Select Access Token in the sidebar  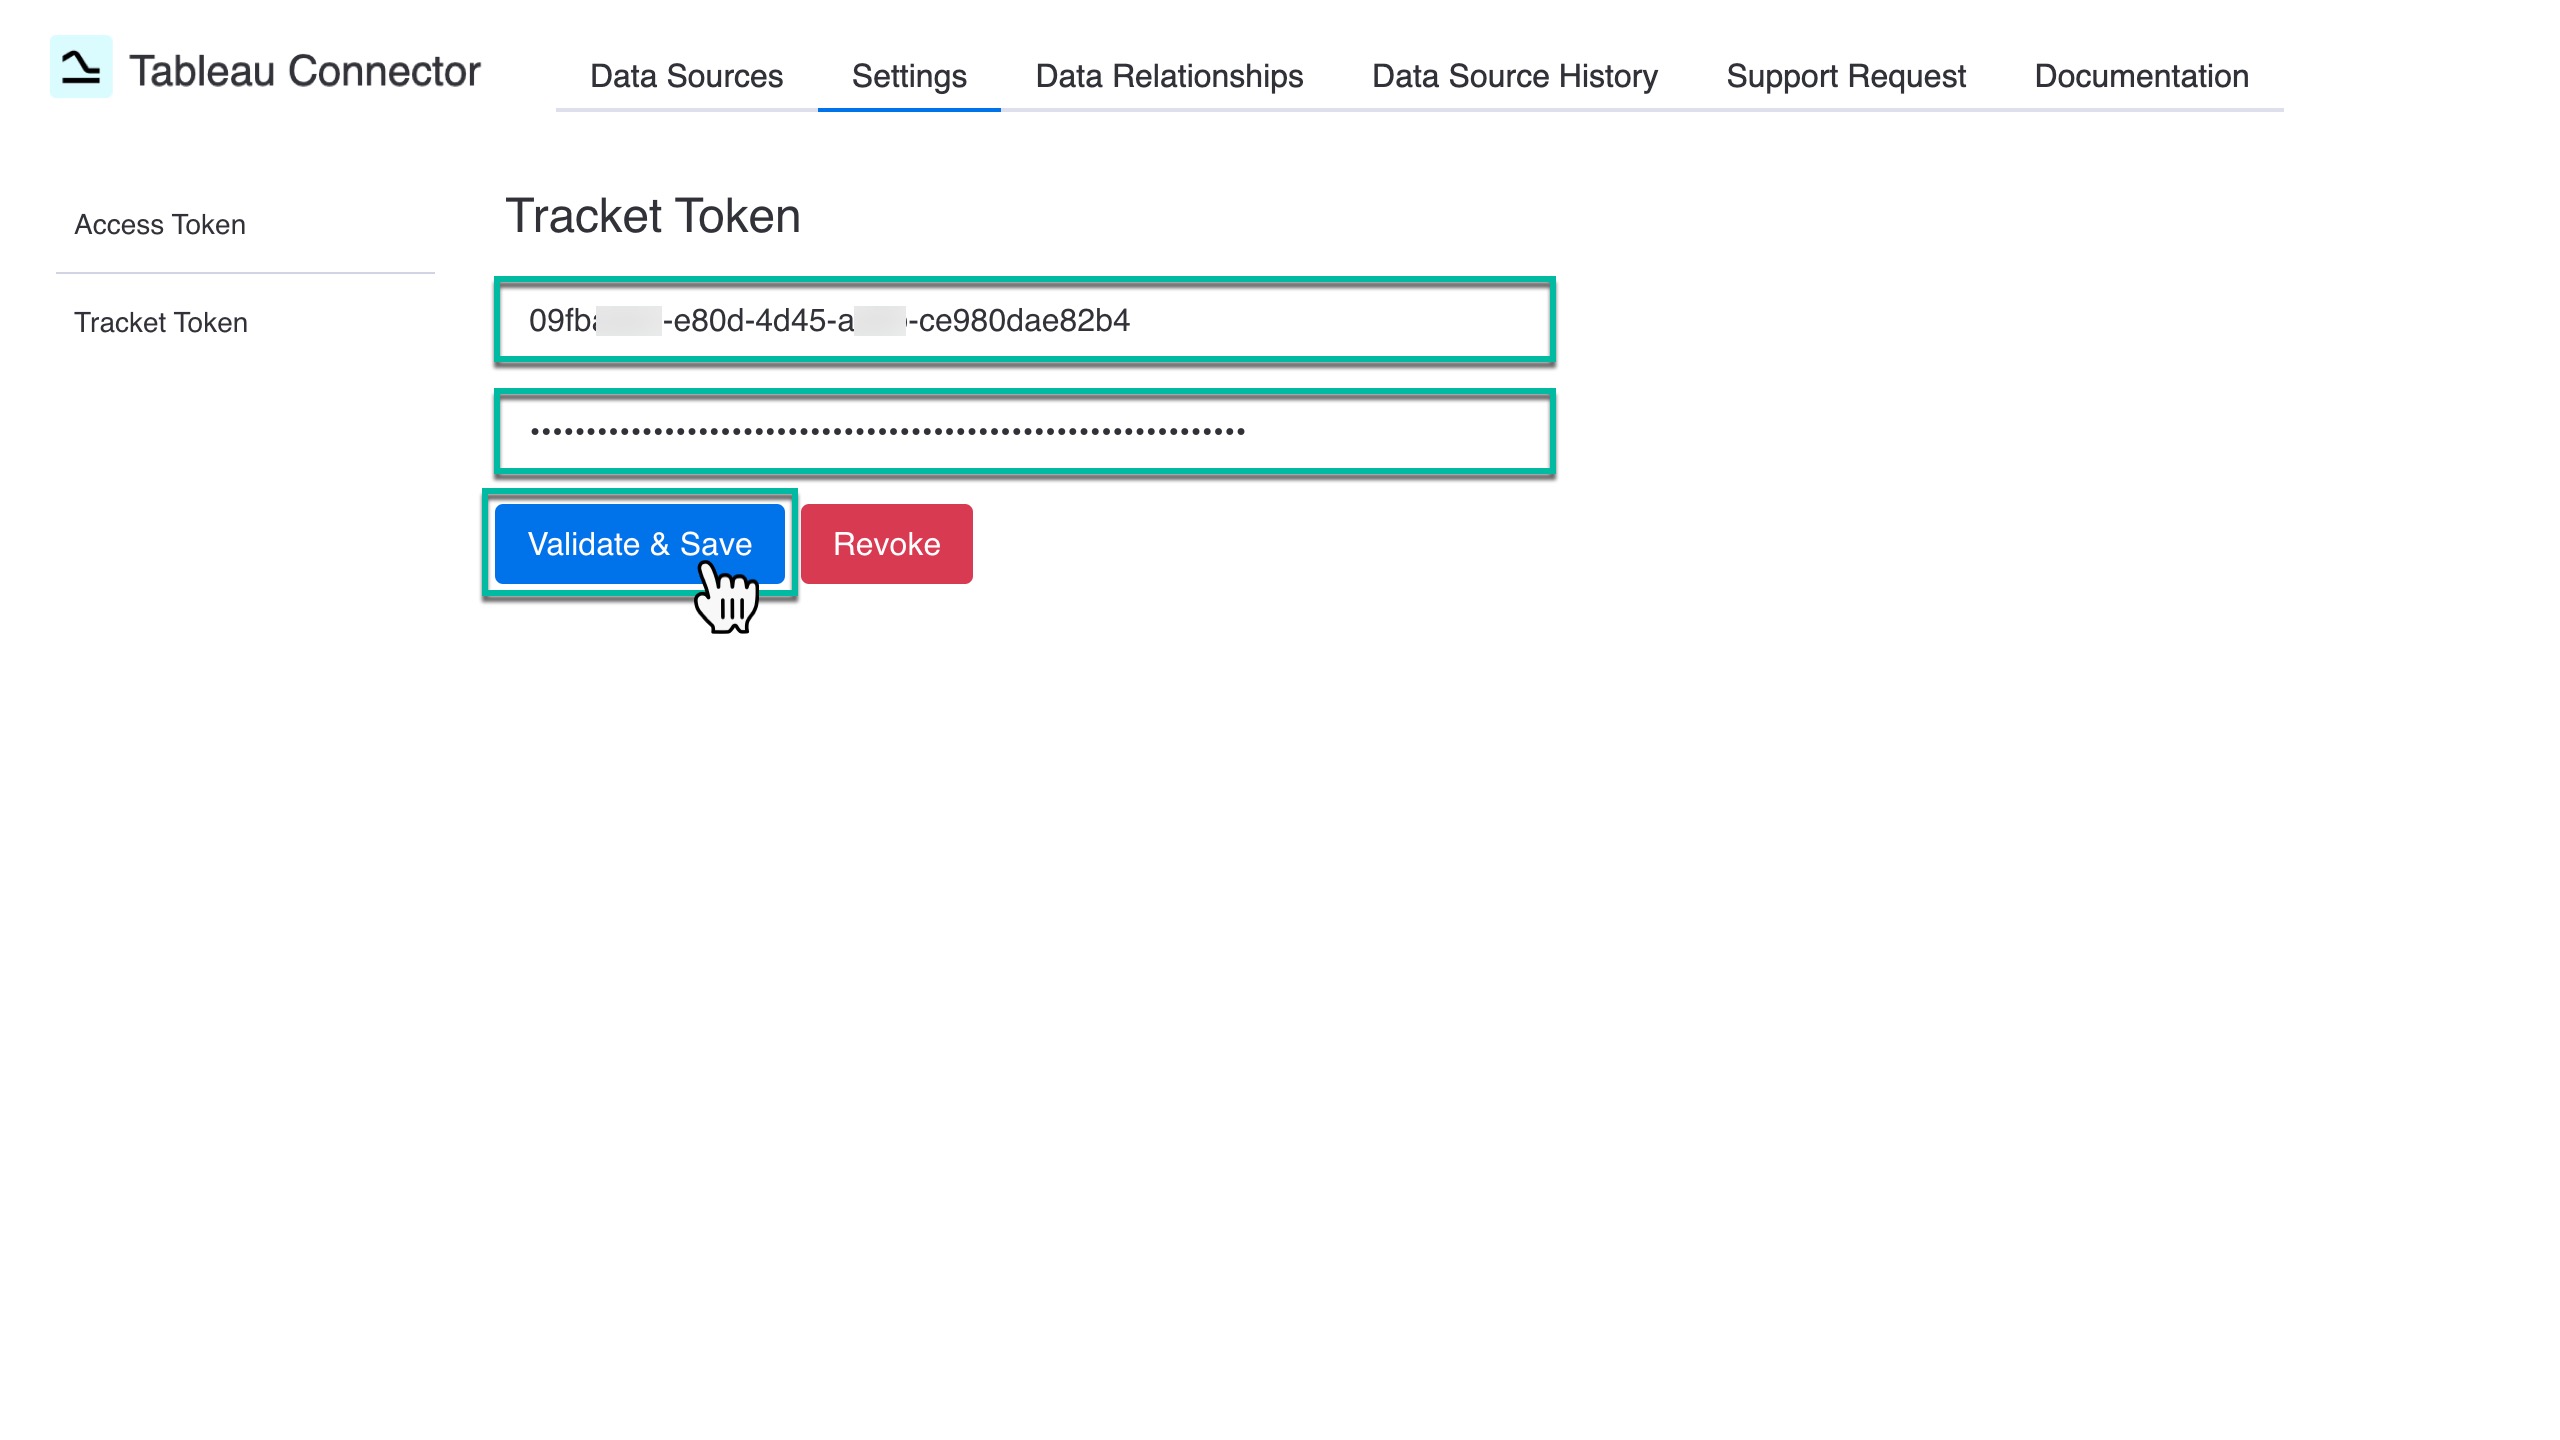pyautogui.click(x=159, y=224)
